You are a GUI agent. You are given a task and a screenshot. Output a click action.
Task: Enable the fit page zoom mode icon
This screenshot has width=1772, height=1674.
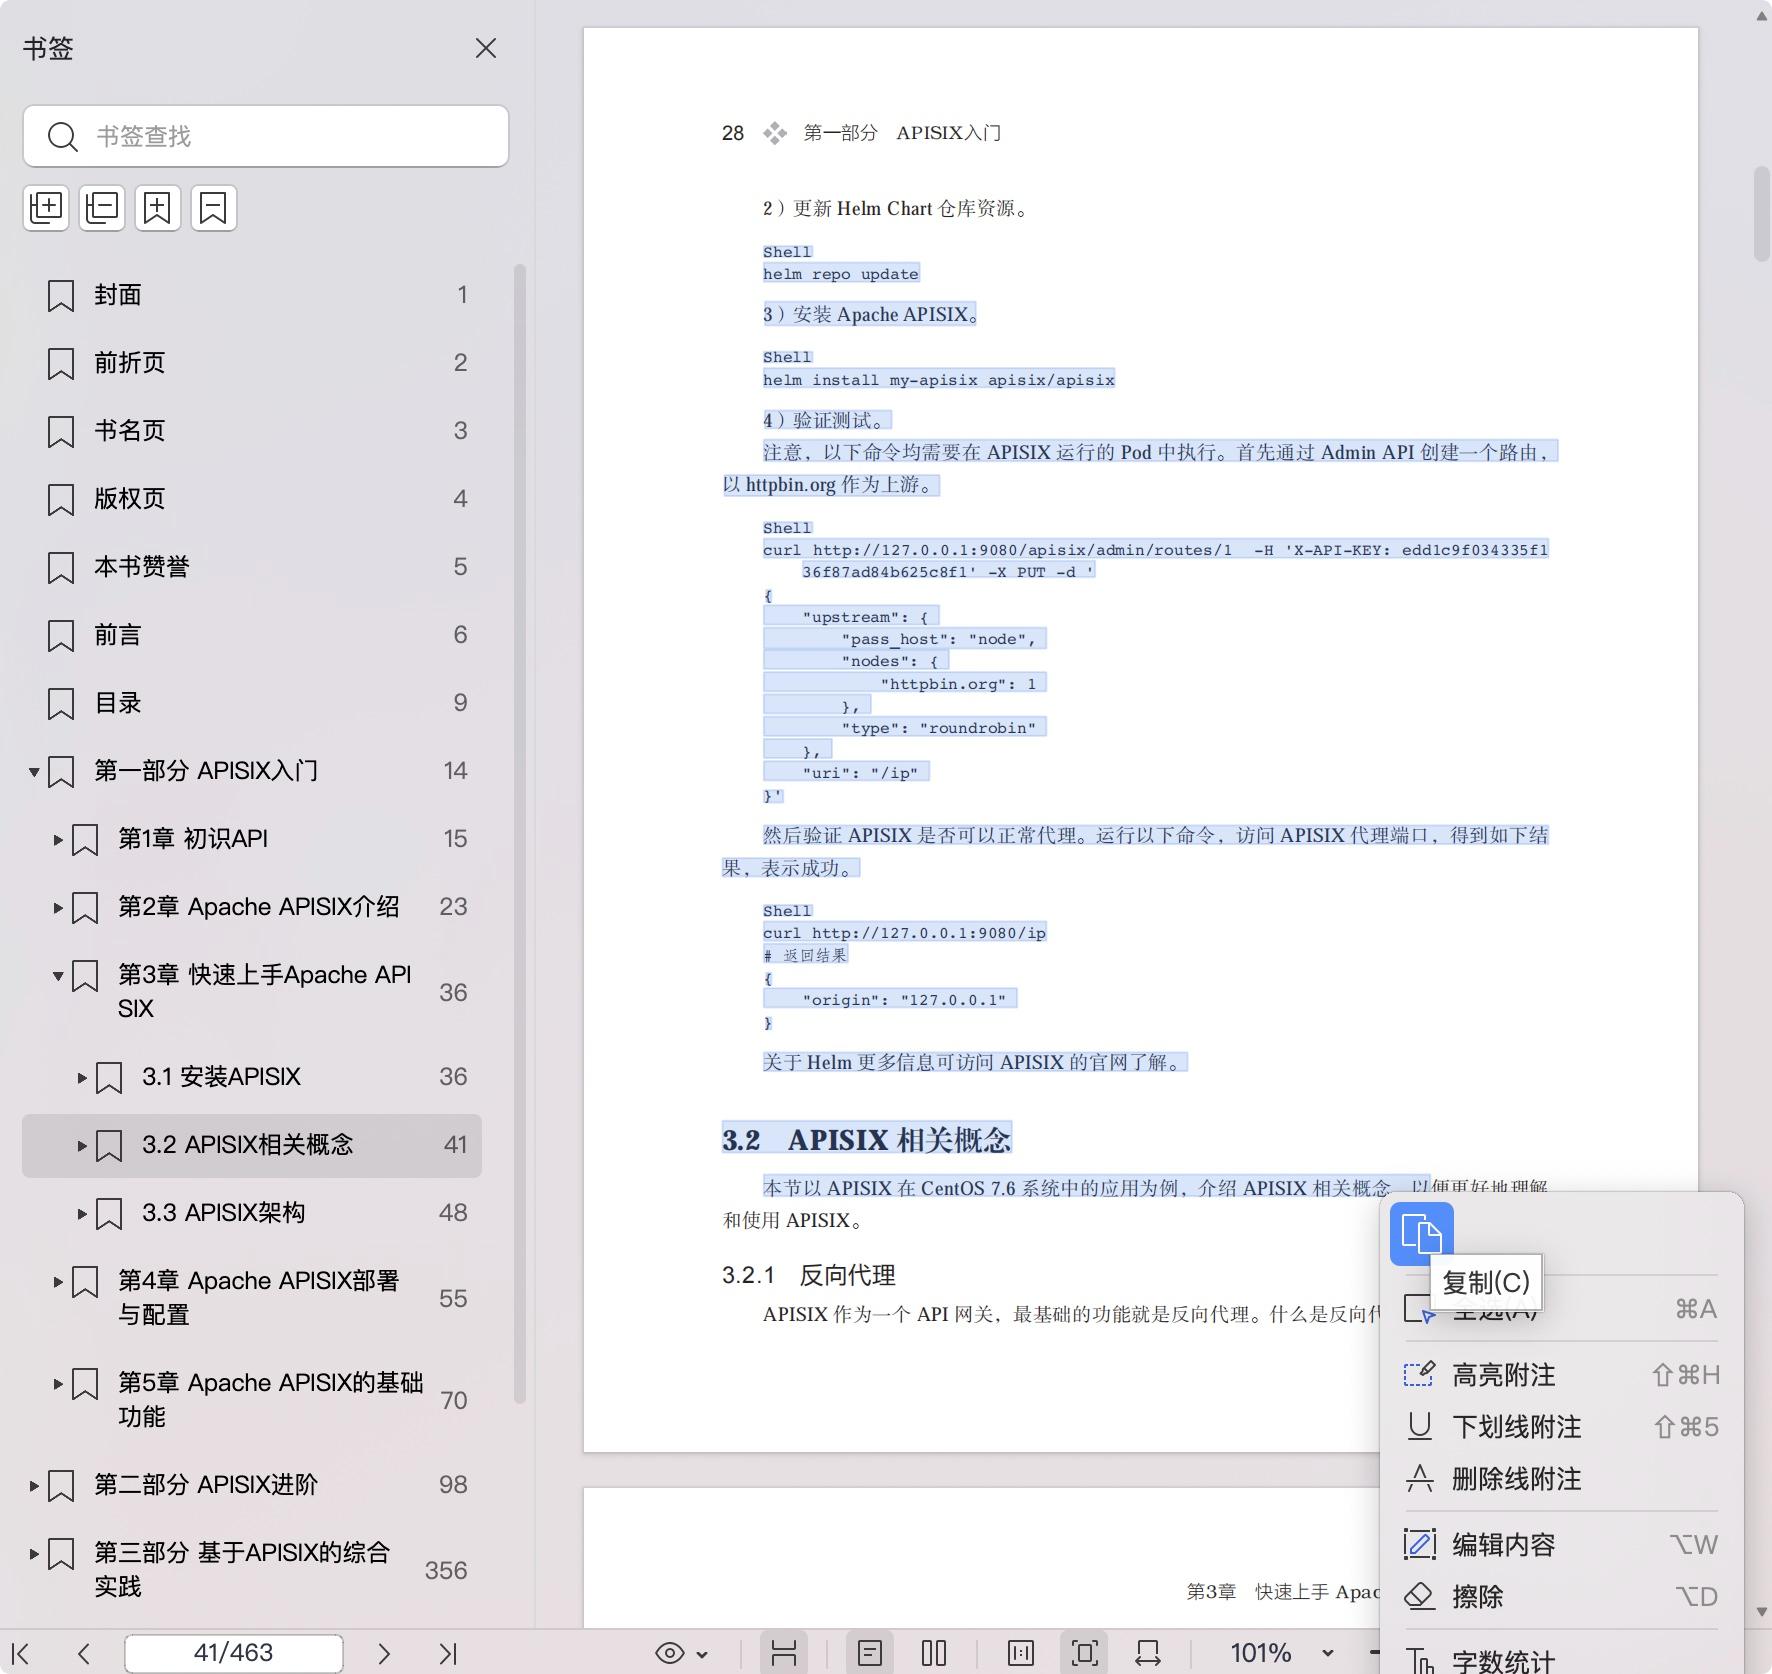pos(1086,1652)
